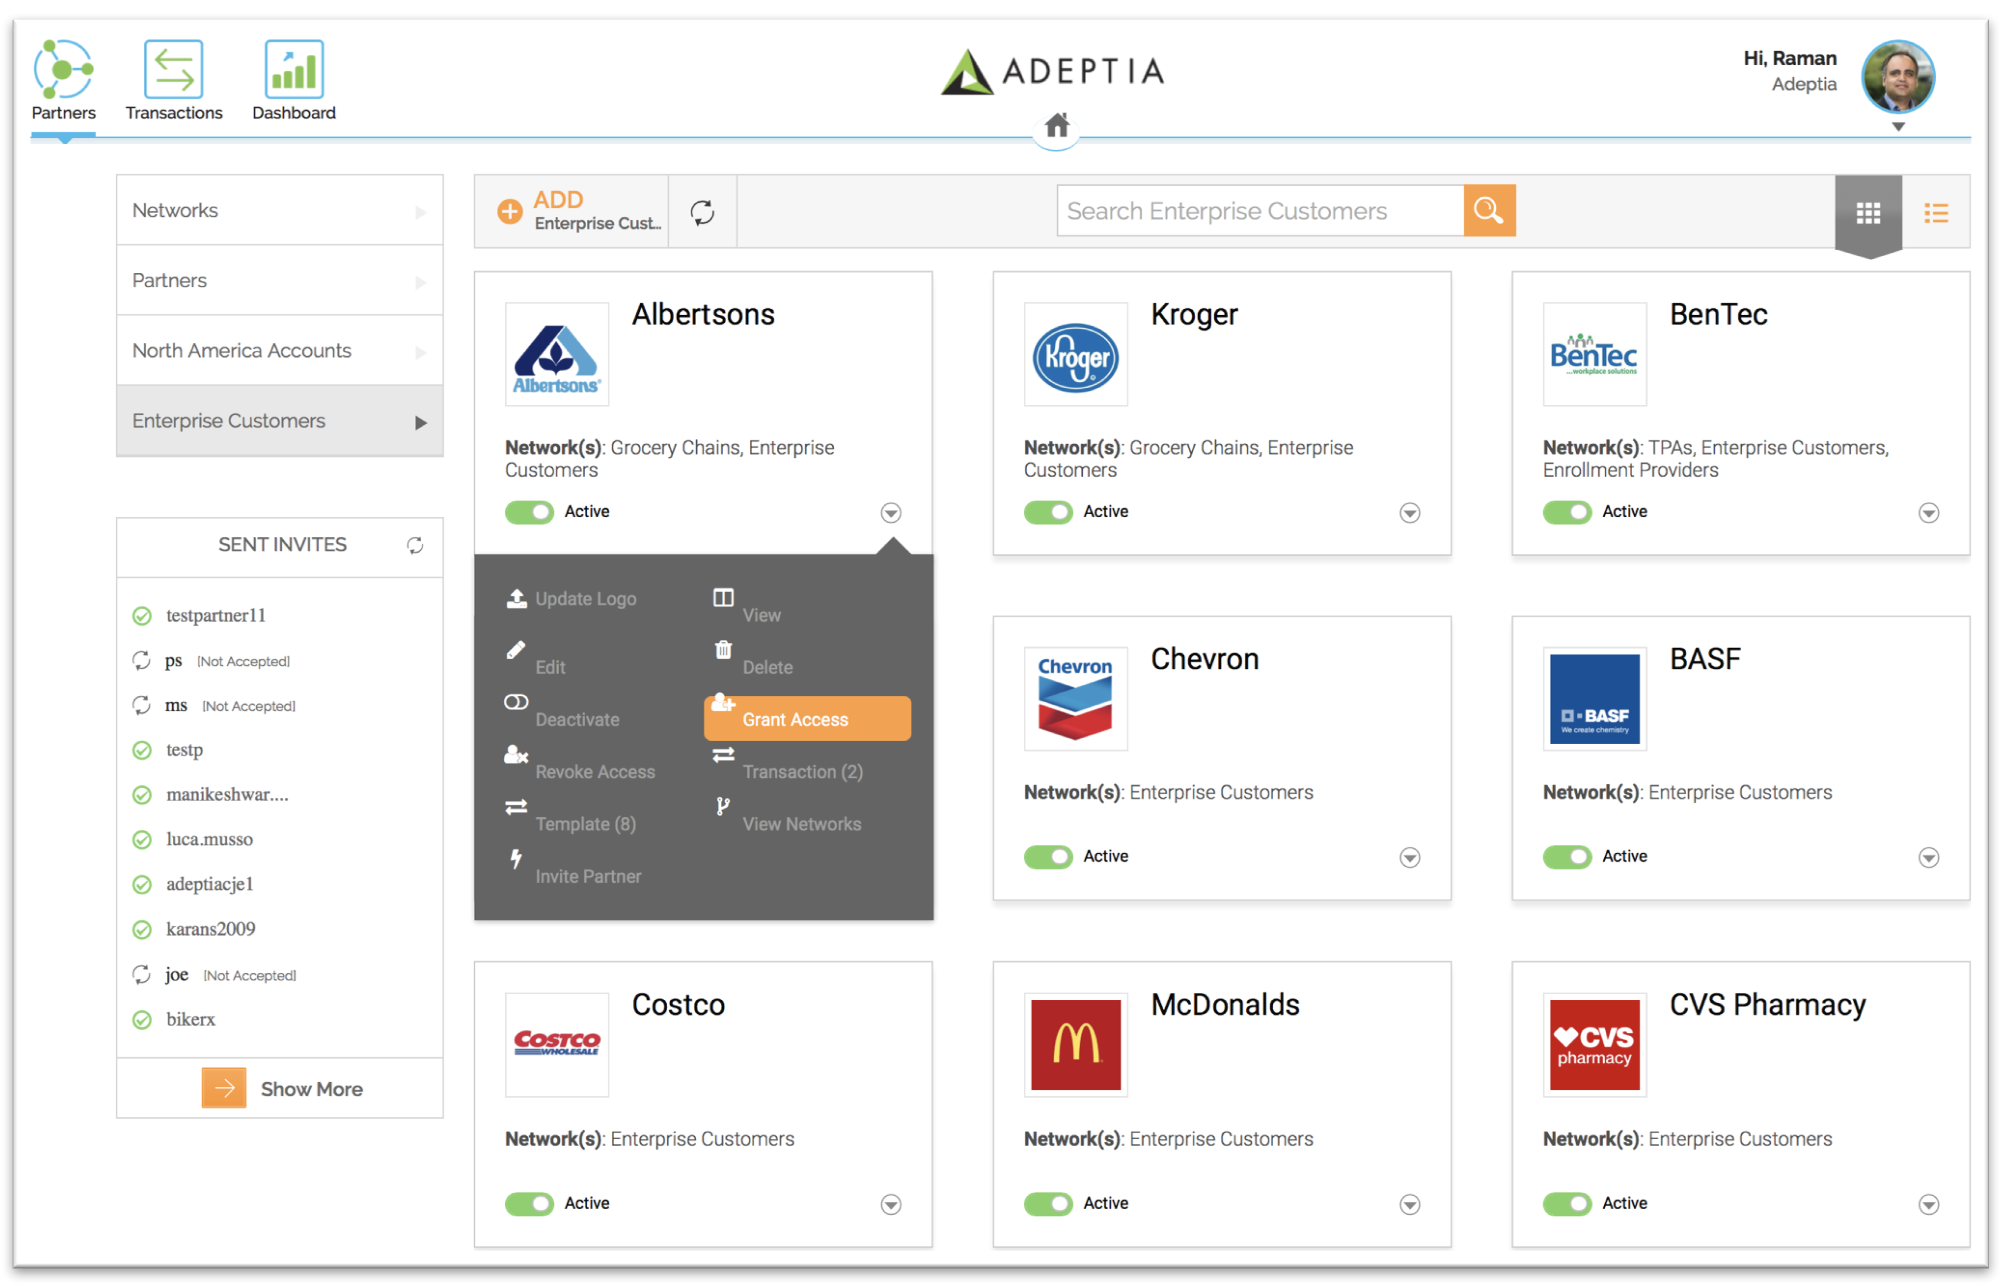Open the Dashboard from the top toolbar
The height and width of the screenshot is (1284, 2006).
click(293, 80)
